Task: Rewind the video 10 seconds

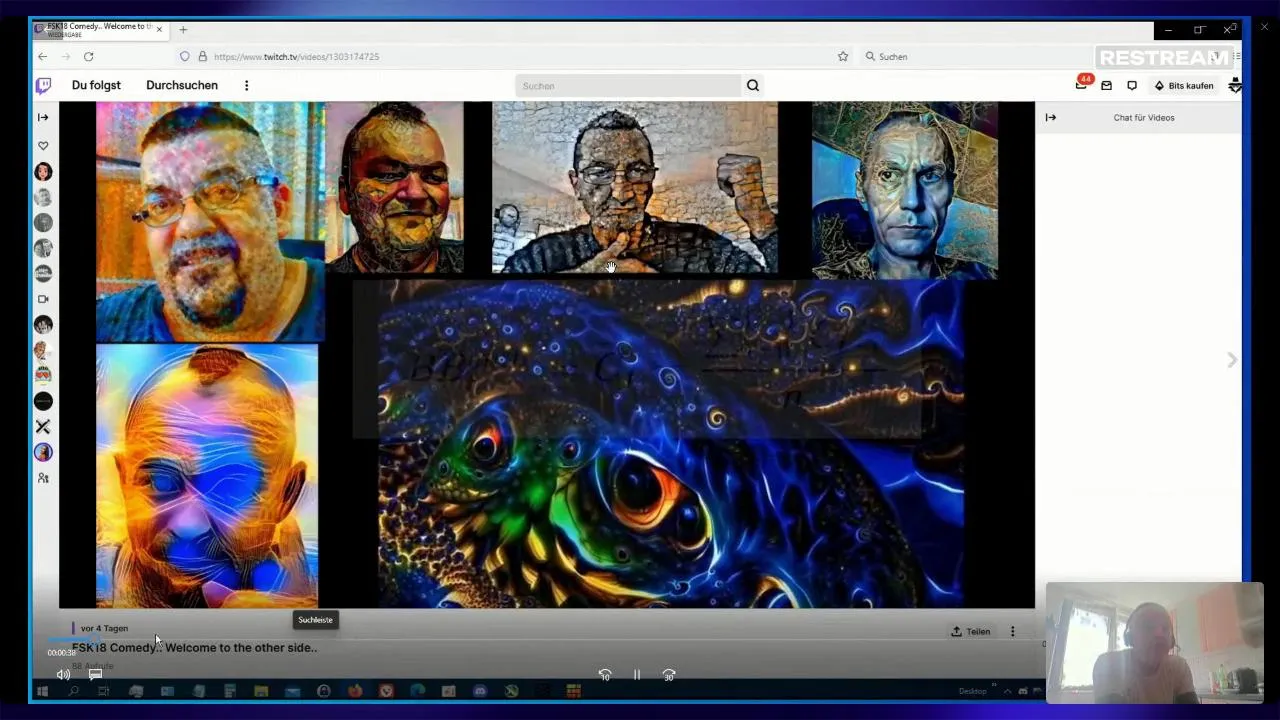Action: tap(605, 675)
